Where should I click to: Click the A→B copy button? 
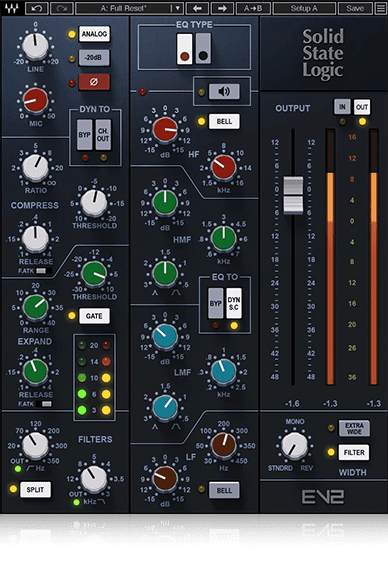pos(253,8)
